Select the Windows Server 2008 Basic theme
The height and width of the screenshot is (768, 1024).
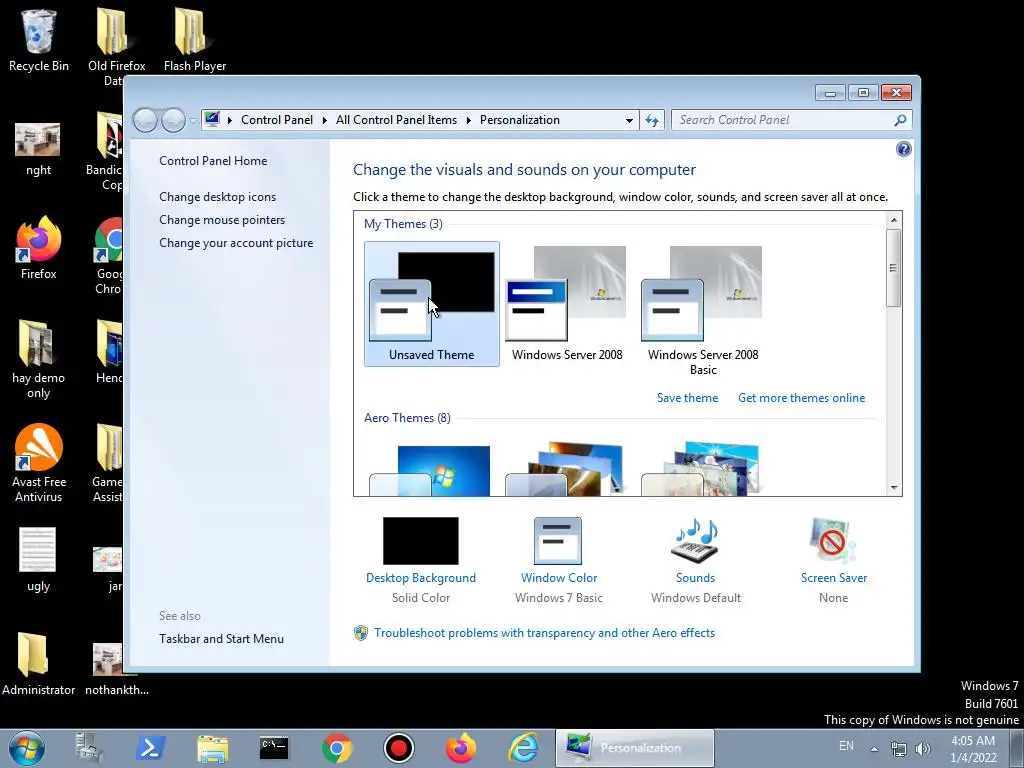click(x=703, y=310)
